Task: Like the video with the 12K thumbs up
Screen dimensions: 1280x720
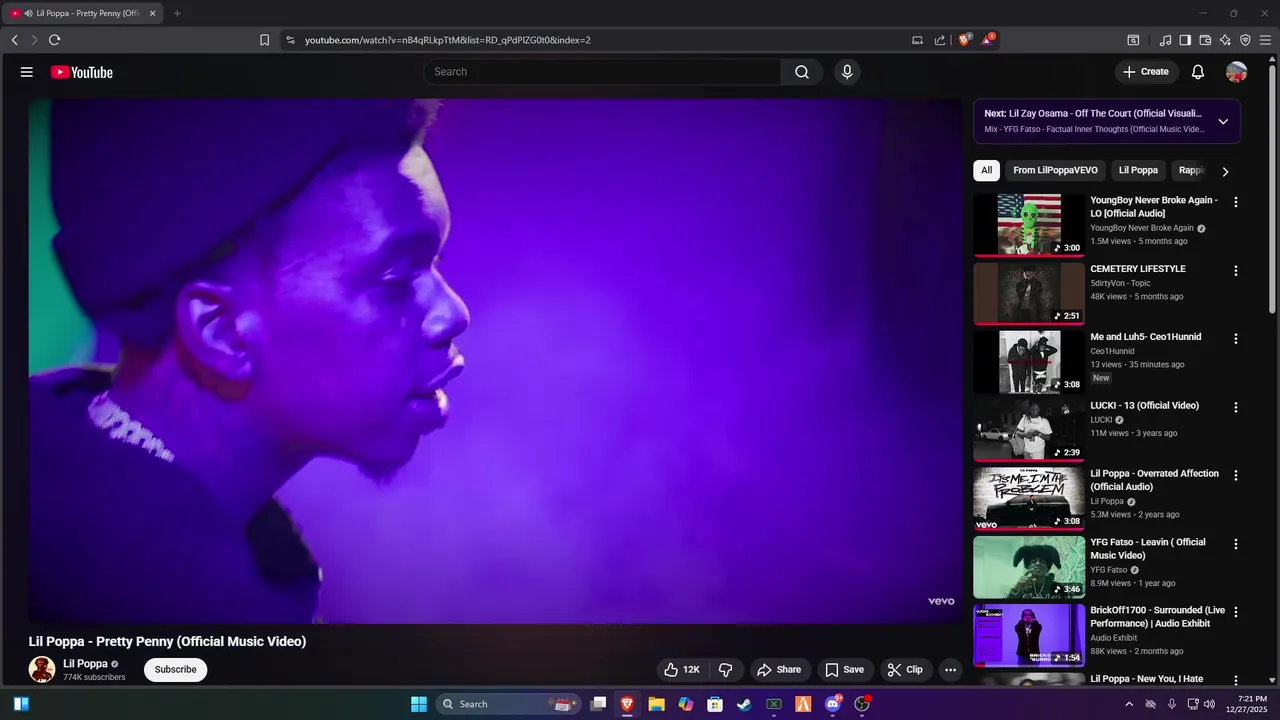Action: [682, 670]
